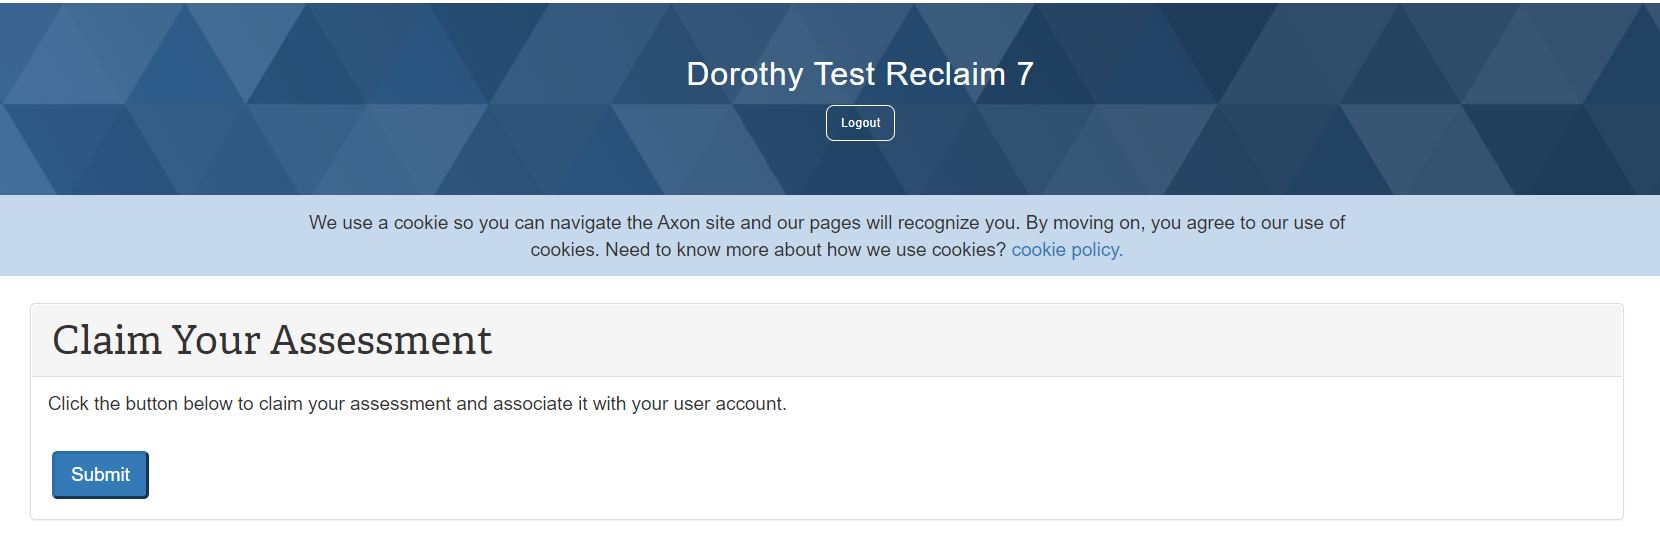1660x549 pixels.
Task: Click white space between cookie bar and panel
Action: pos(830,289)
